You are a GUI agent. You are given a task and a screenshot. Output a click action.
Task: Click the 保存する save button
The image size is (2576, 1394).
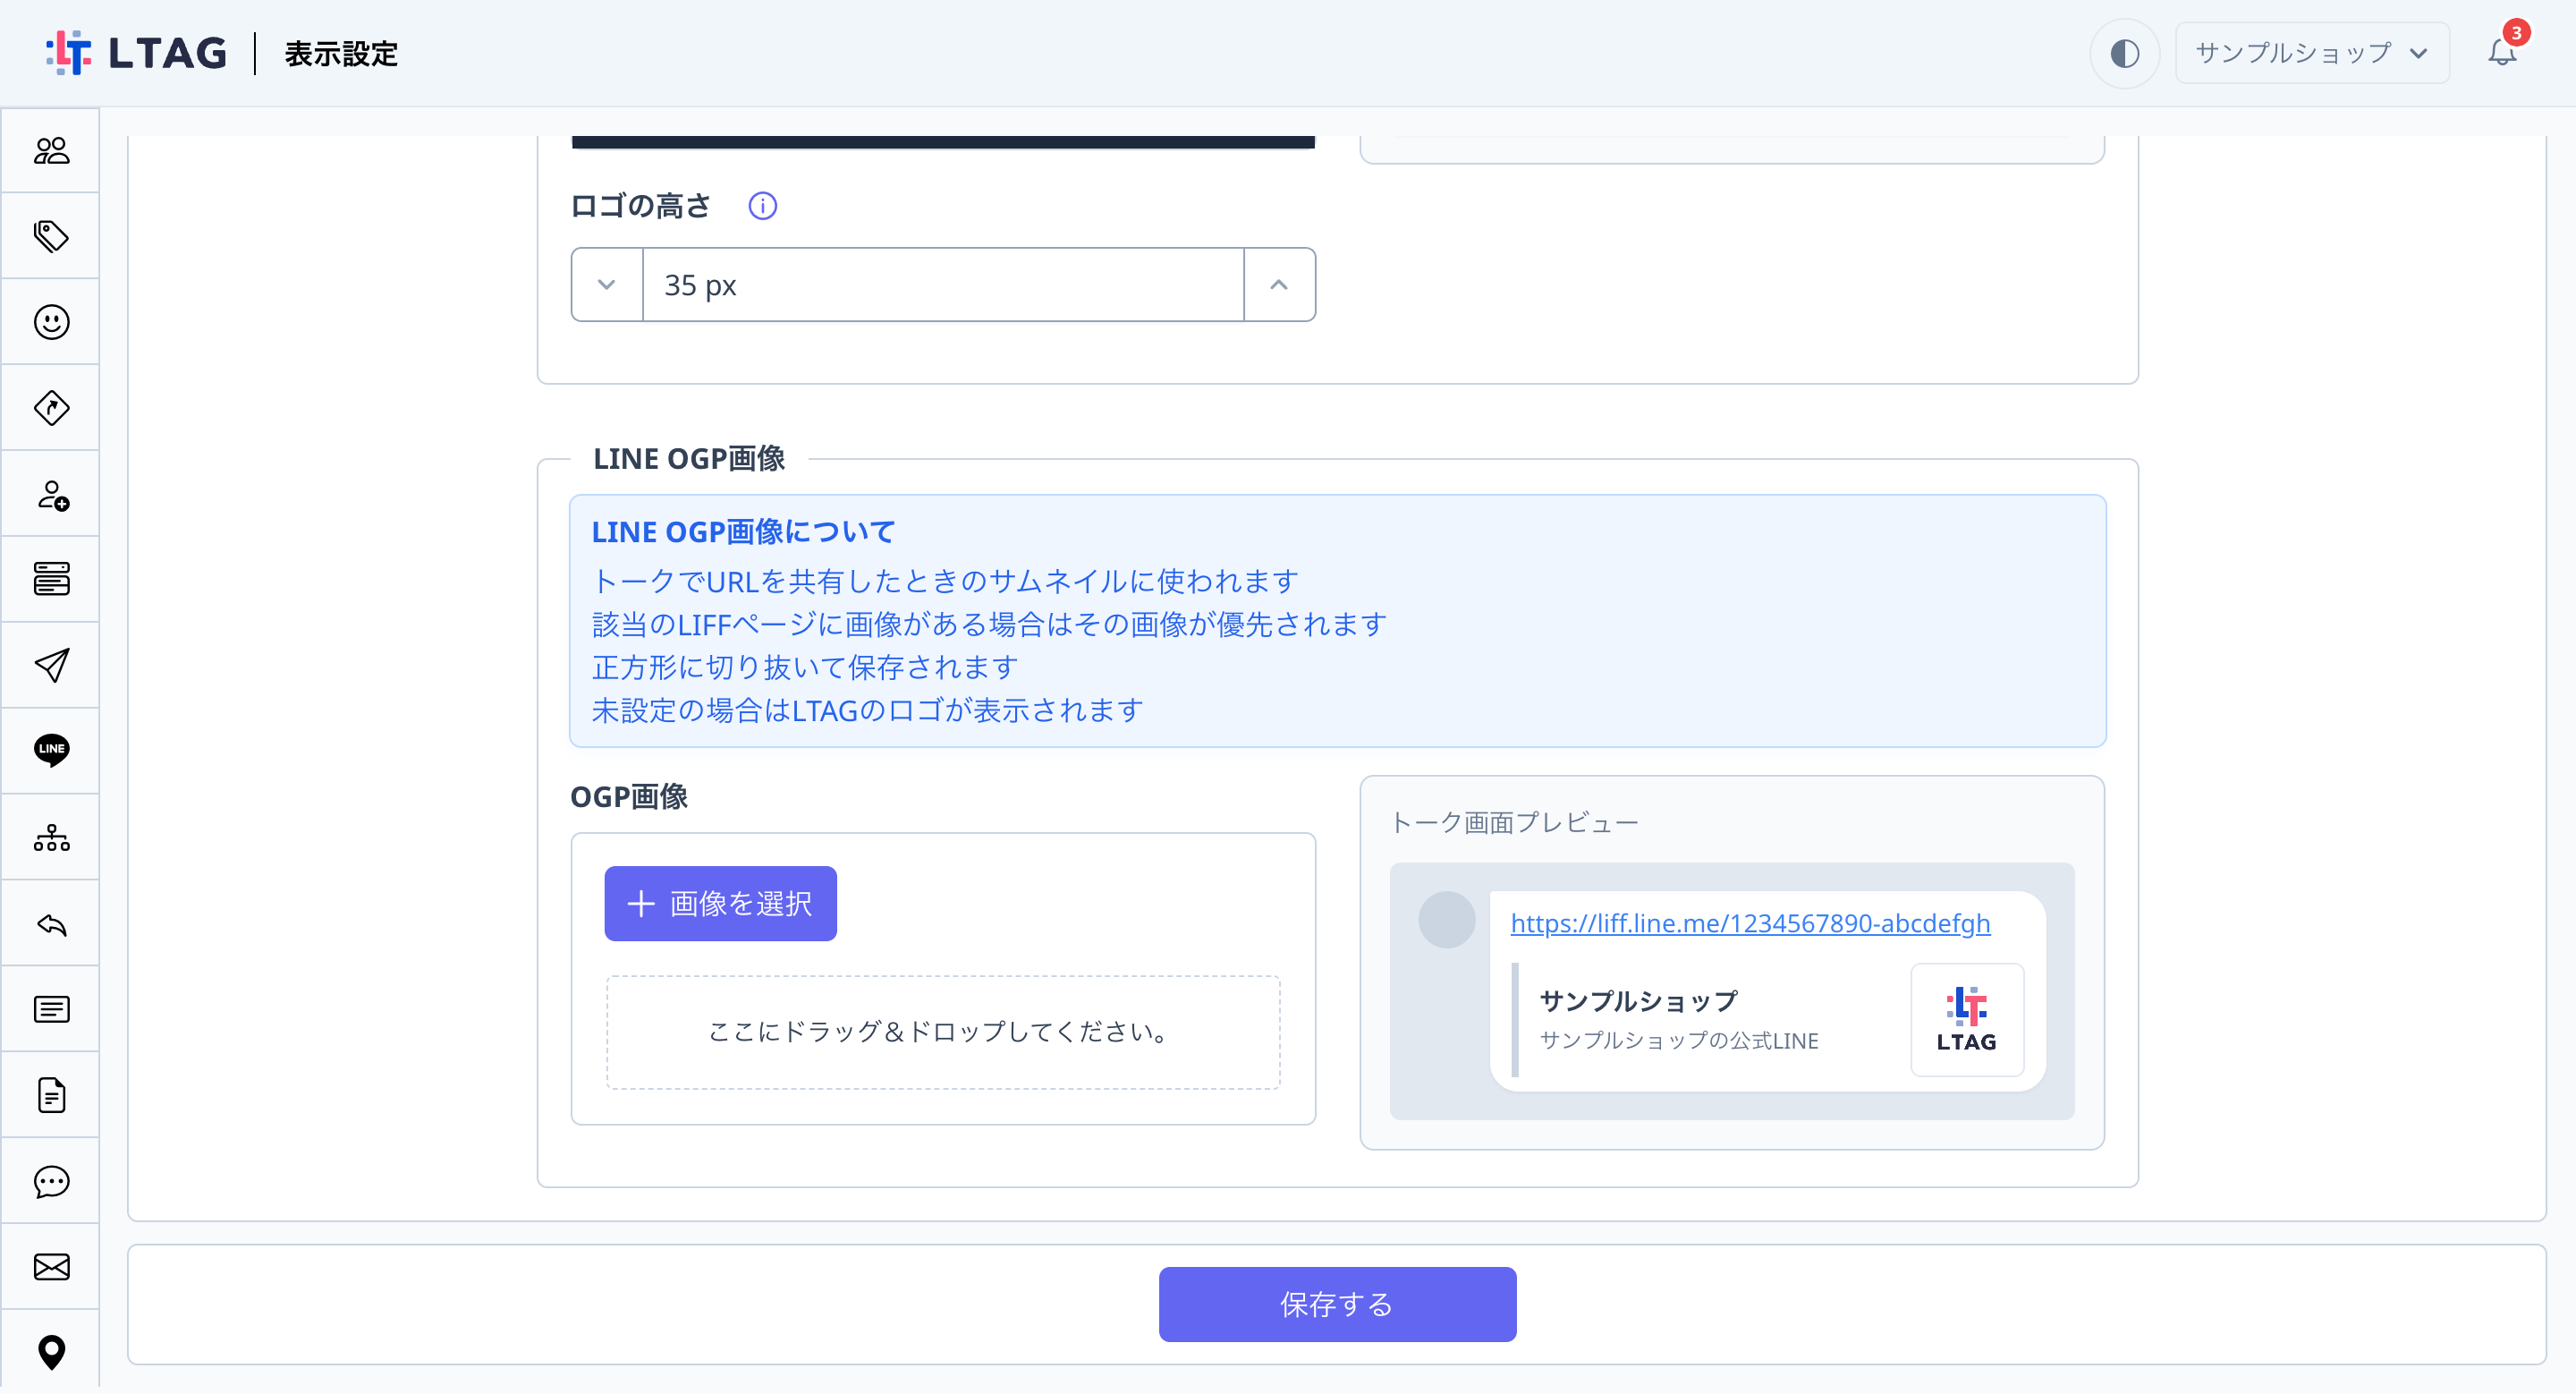tap(1337, 1305)
